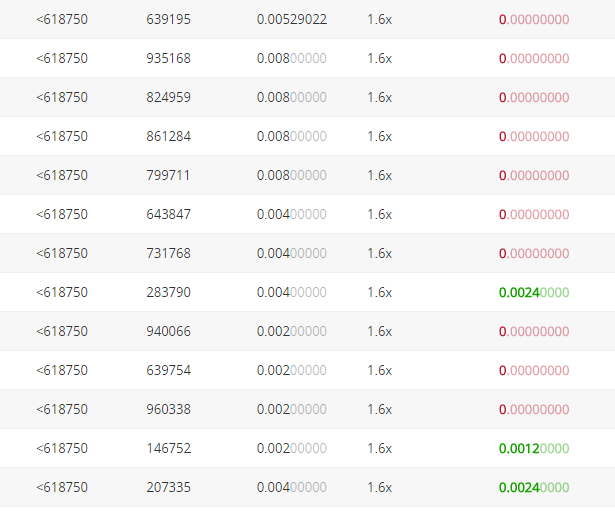Click green profit 0.00240000 in row 207335
This screenshot has height=512, width=615.
click(534, 487)
